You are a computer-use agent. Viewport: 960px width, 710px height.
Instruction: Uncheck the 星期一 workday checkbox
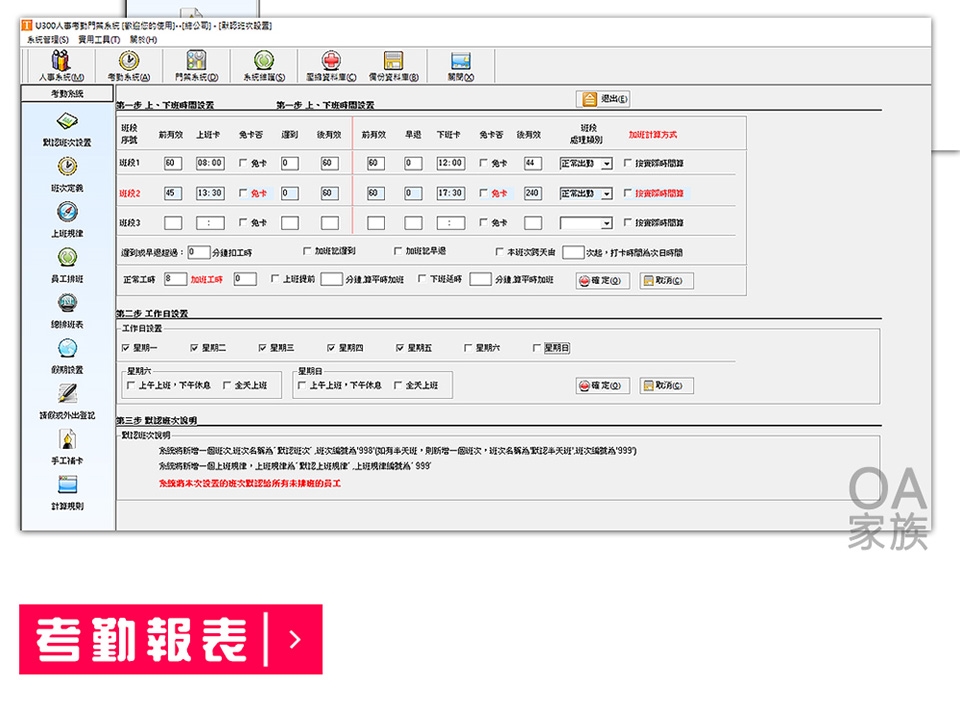coord(125,348)
